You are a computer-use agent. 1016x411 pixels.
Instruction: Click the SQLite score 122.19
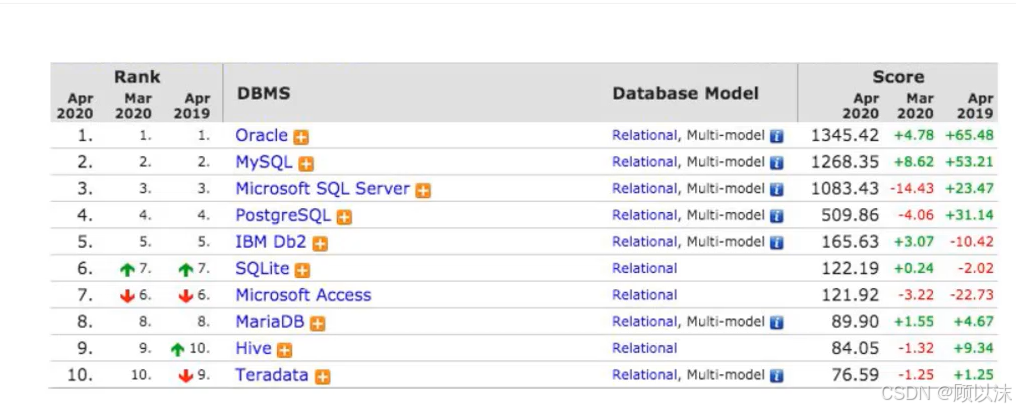pos(850,268)
